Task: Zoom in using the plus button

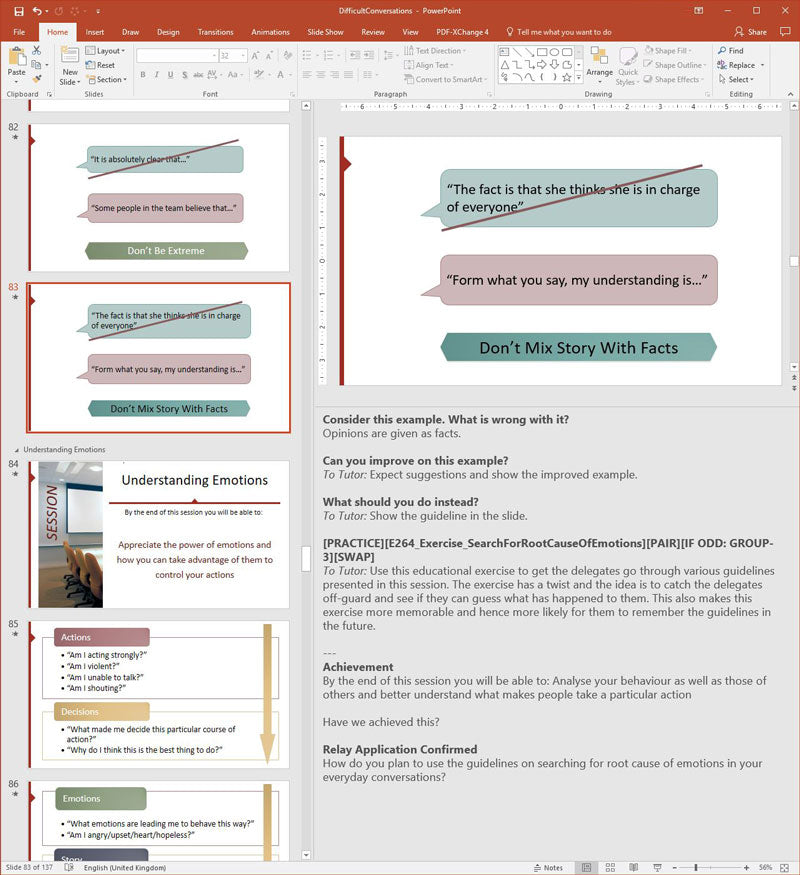Action: 746,867
